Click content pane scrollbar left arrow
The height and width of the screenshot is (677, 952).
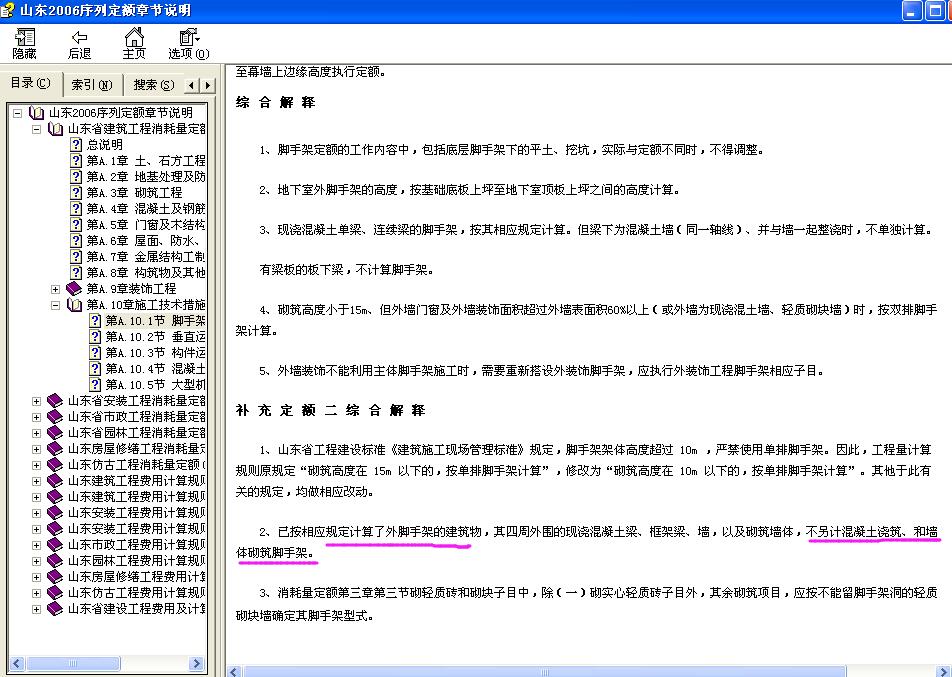pyautogui.click(x=234, y=672)
